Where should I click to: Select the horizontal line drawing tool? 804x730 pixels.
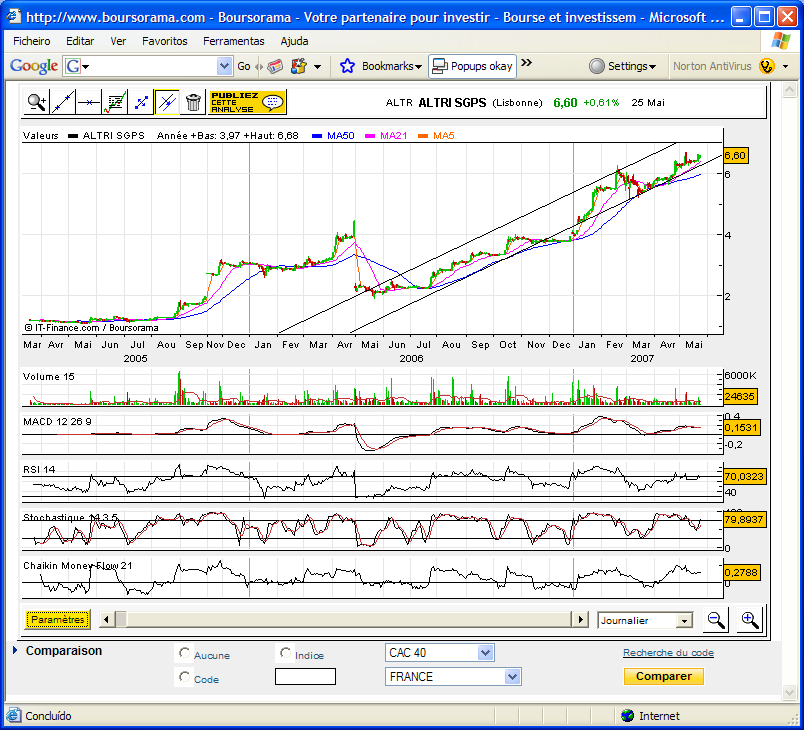pyautogui.click(x=89, y=102)
